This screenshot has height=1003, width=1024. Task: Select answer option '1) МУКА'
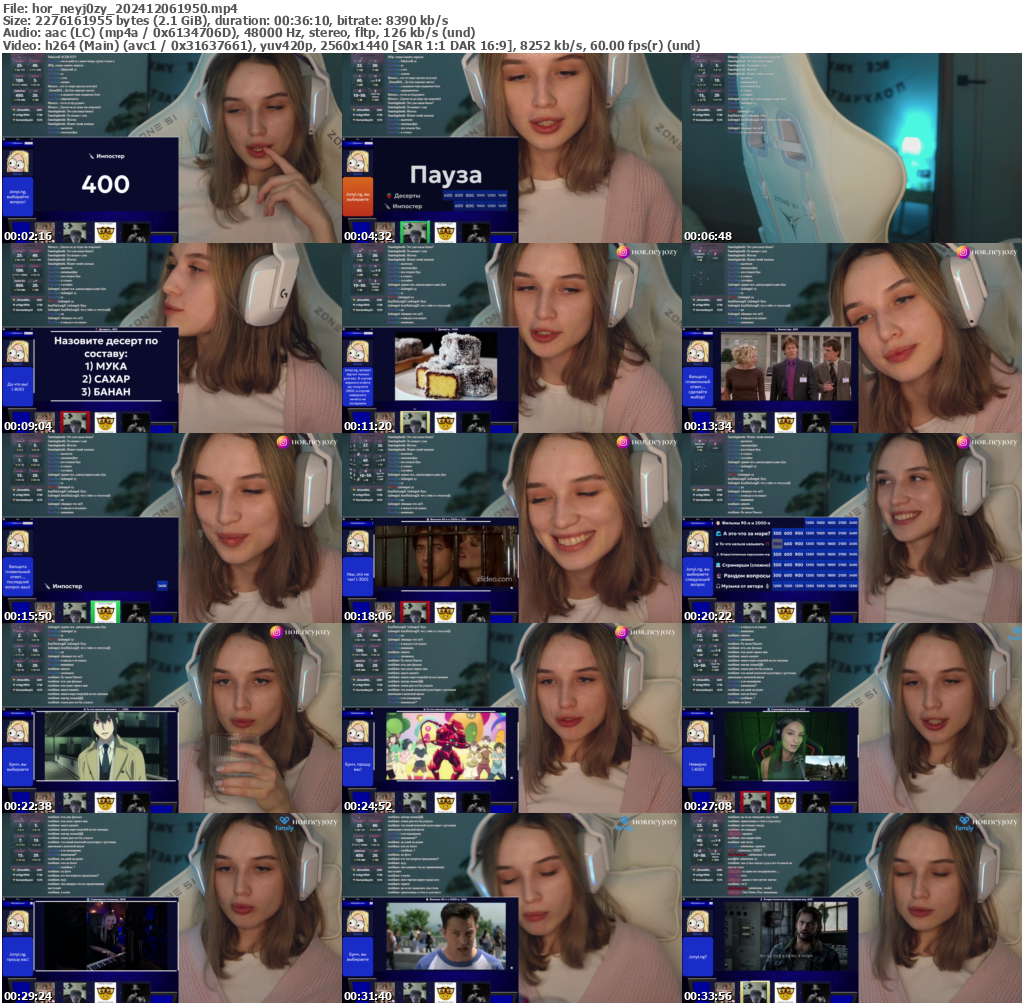[x=105, y=367]
